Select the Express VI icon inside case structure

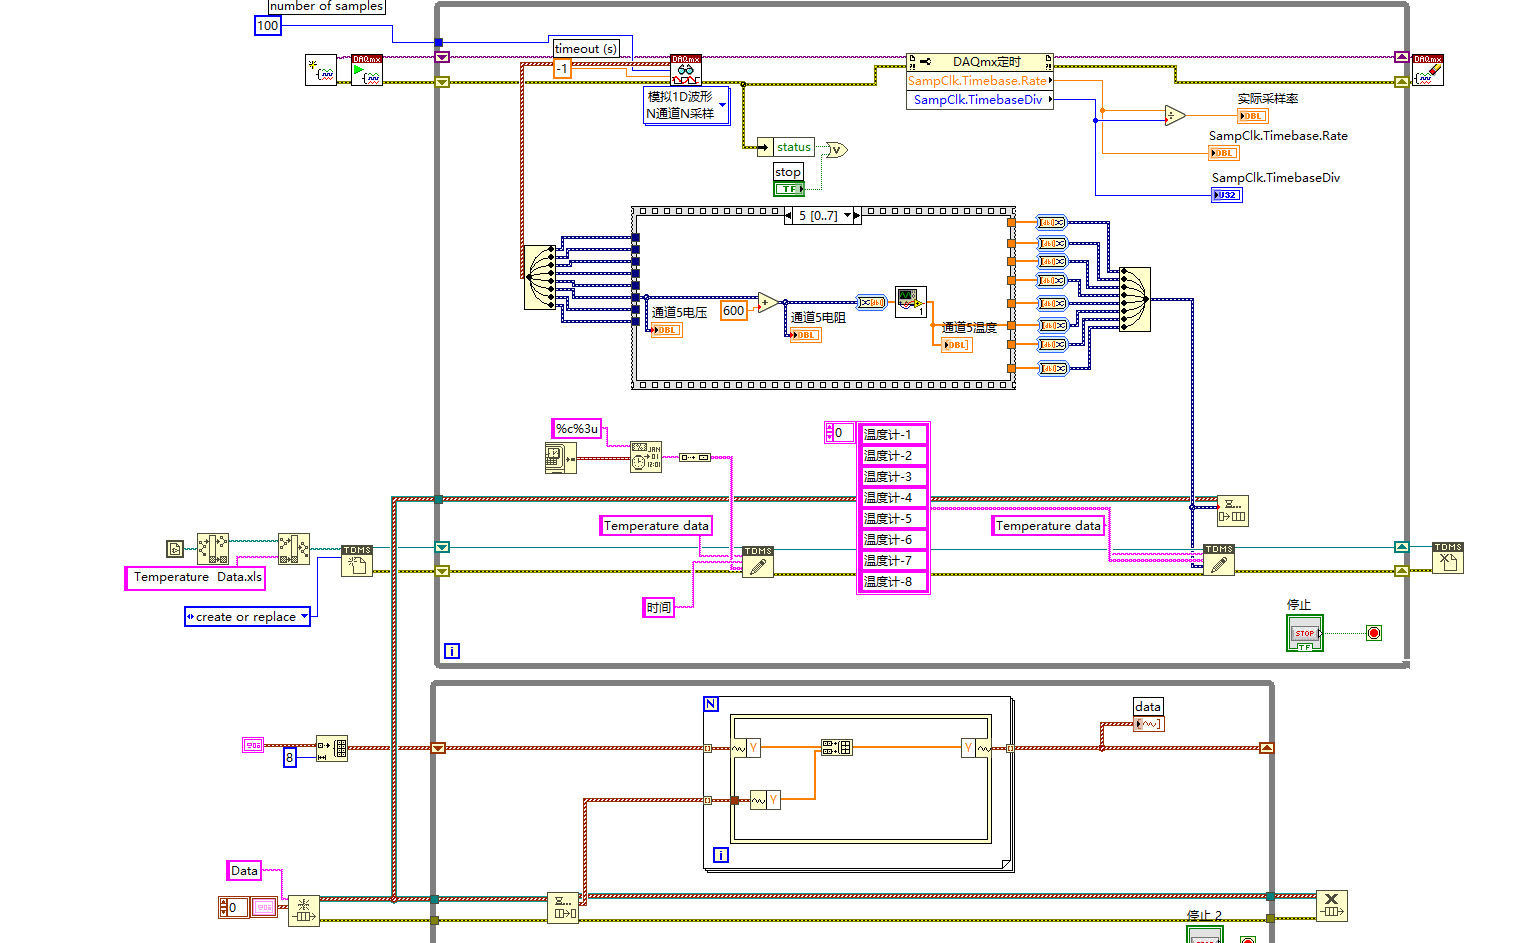click(x=910, y=302)
